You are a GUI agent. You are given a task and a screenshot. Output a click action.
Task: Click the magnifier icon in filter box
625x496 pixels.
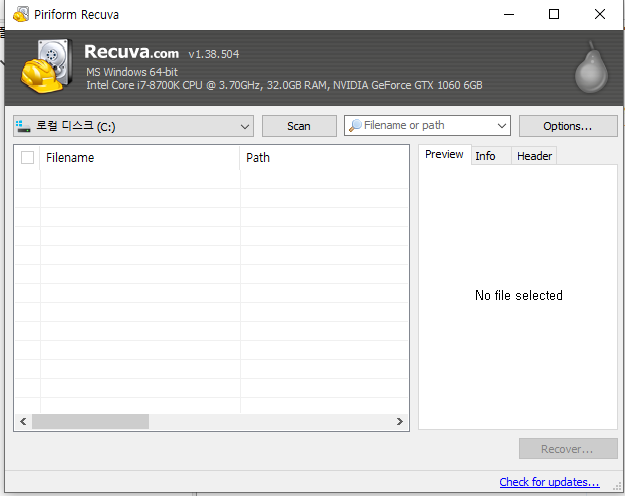tap(355, 126)
